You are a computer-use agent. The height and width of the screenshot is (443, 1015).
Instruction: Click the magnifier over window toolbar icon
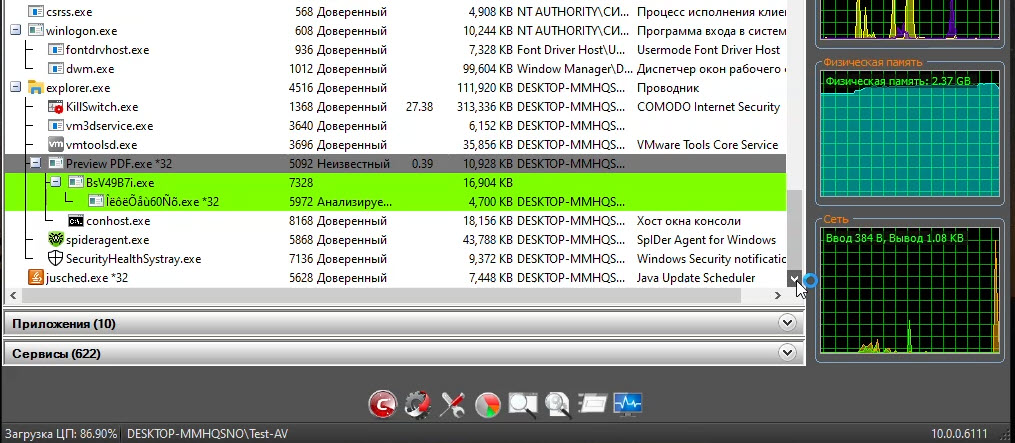522,404
